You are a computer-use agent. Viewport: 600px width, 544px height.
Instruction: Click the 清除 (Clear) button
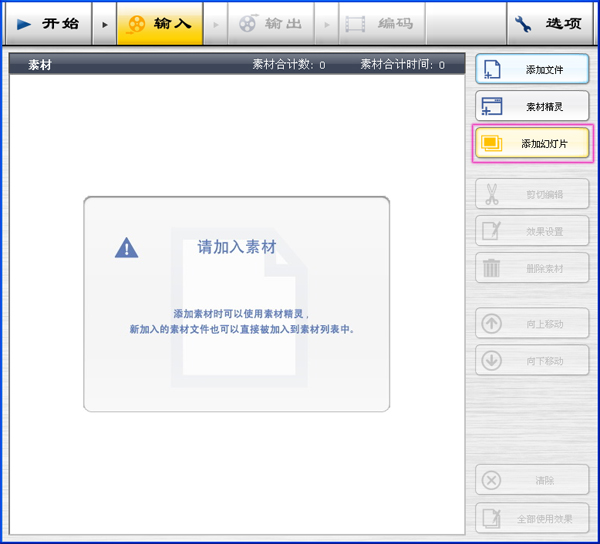(x=532, y=480)
